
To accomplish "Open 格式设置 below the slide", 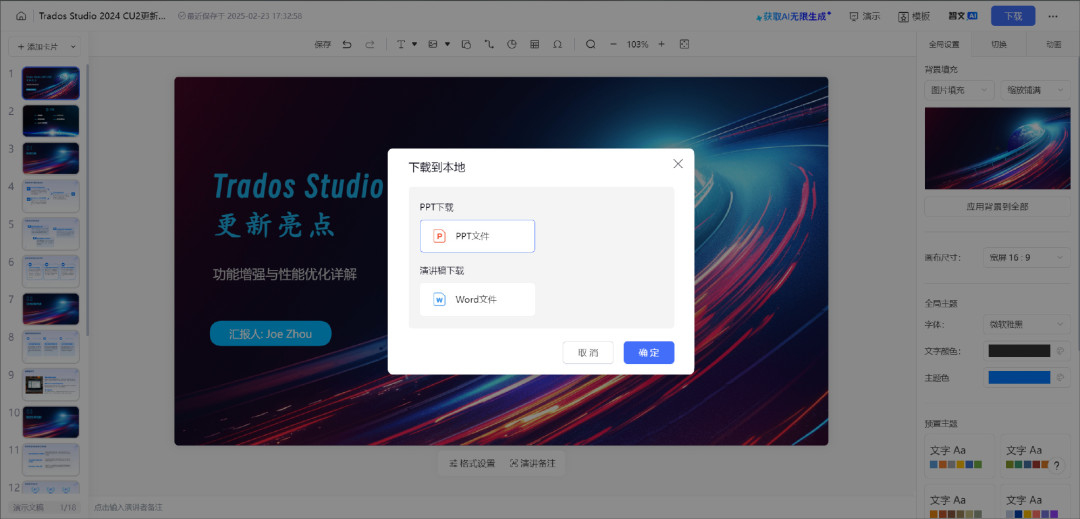I will [x=472, y=463].
